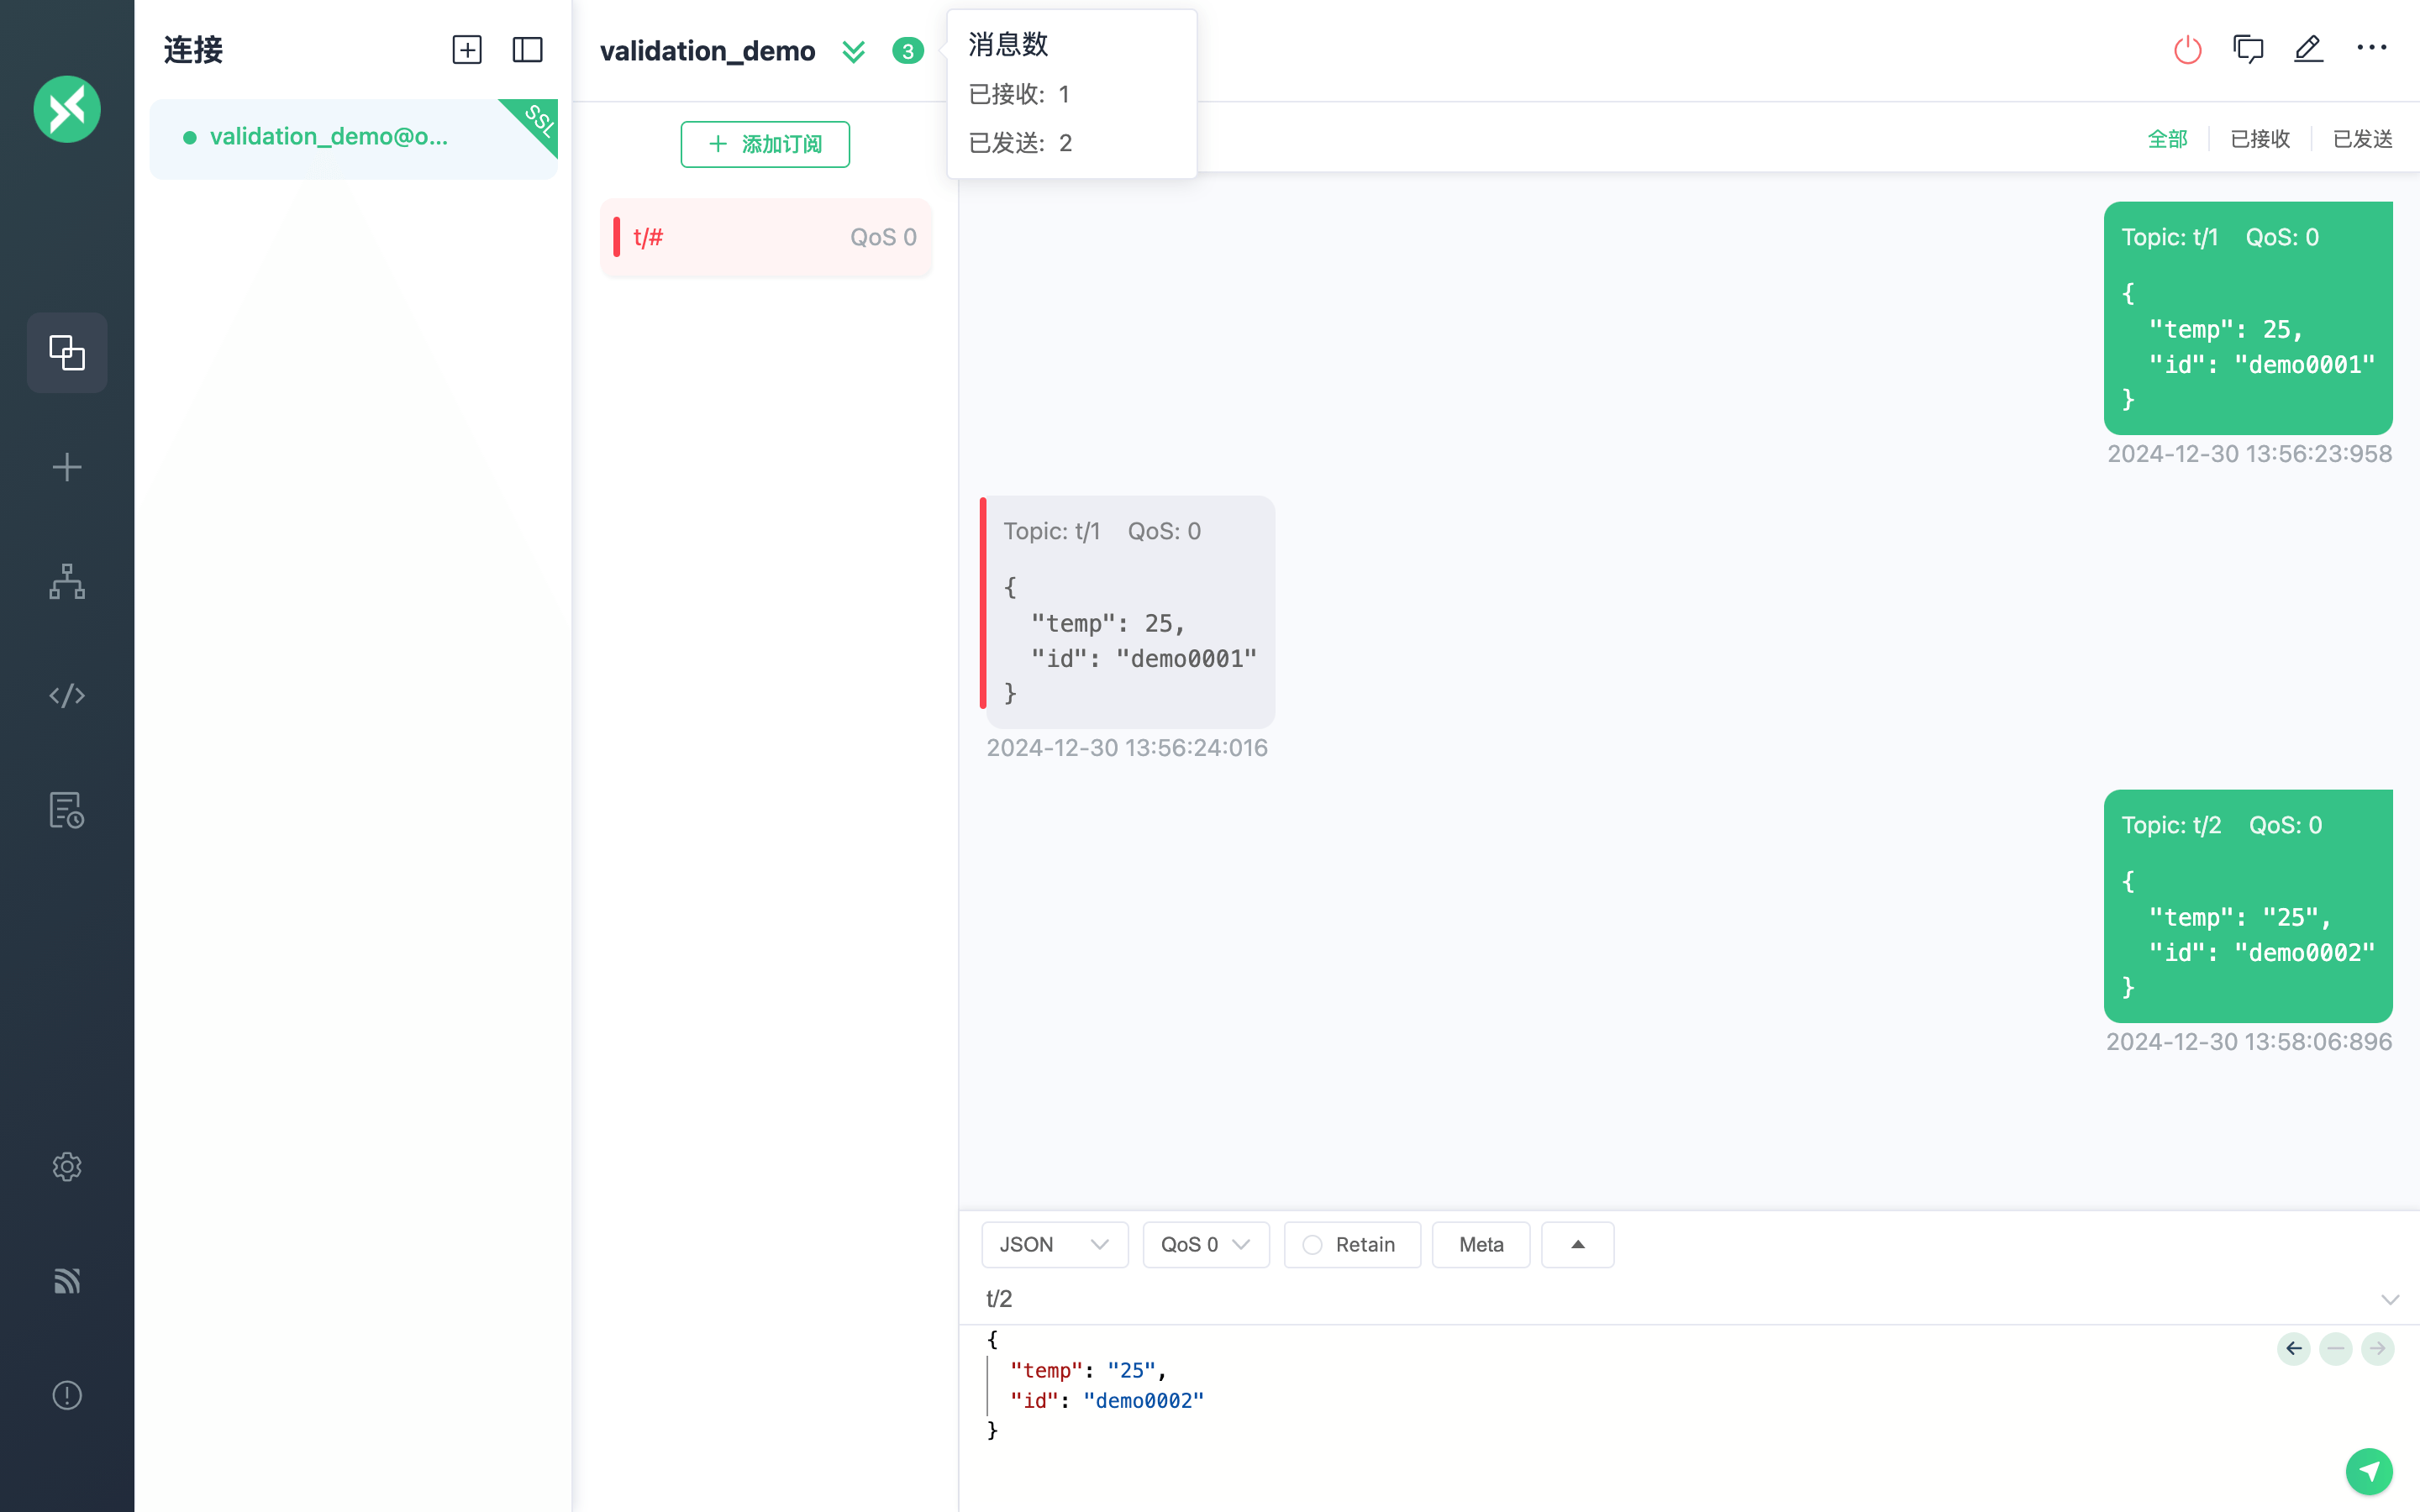Viewport: 2420px width, 1512px height.
Task: Create a new connection with the sidebar plus icon
Action: (66, 466)
